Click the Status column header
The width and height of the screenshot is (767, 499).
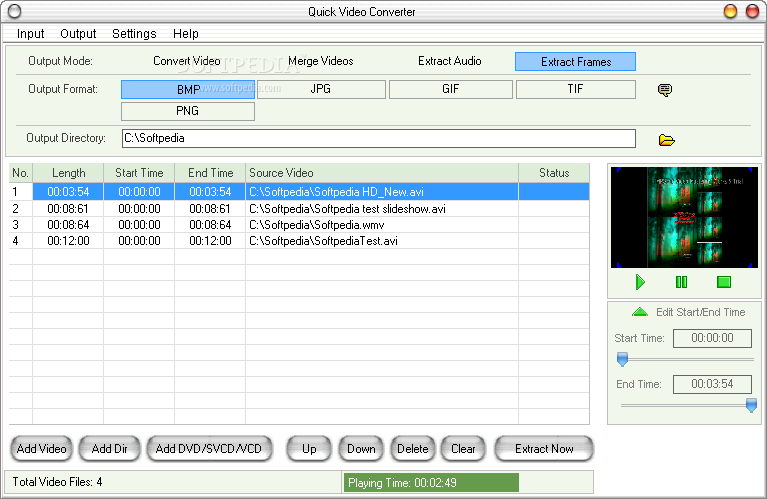pyautogui.click(x=554, y=173)
